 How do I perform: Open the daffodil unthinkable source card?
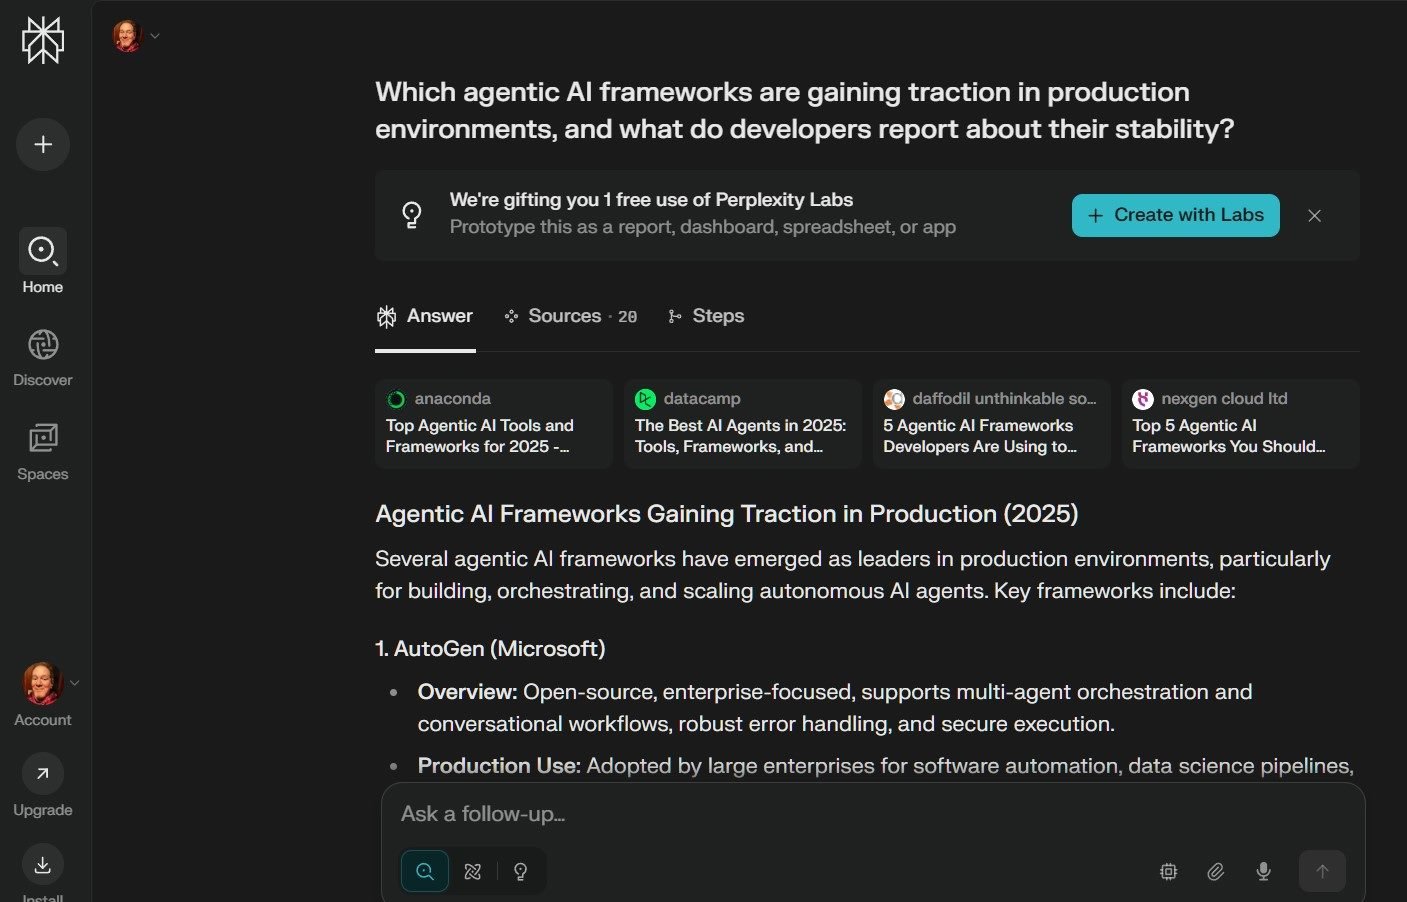(x=992, y=424)
